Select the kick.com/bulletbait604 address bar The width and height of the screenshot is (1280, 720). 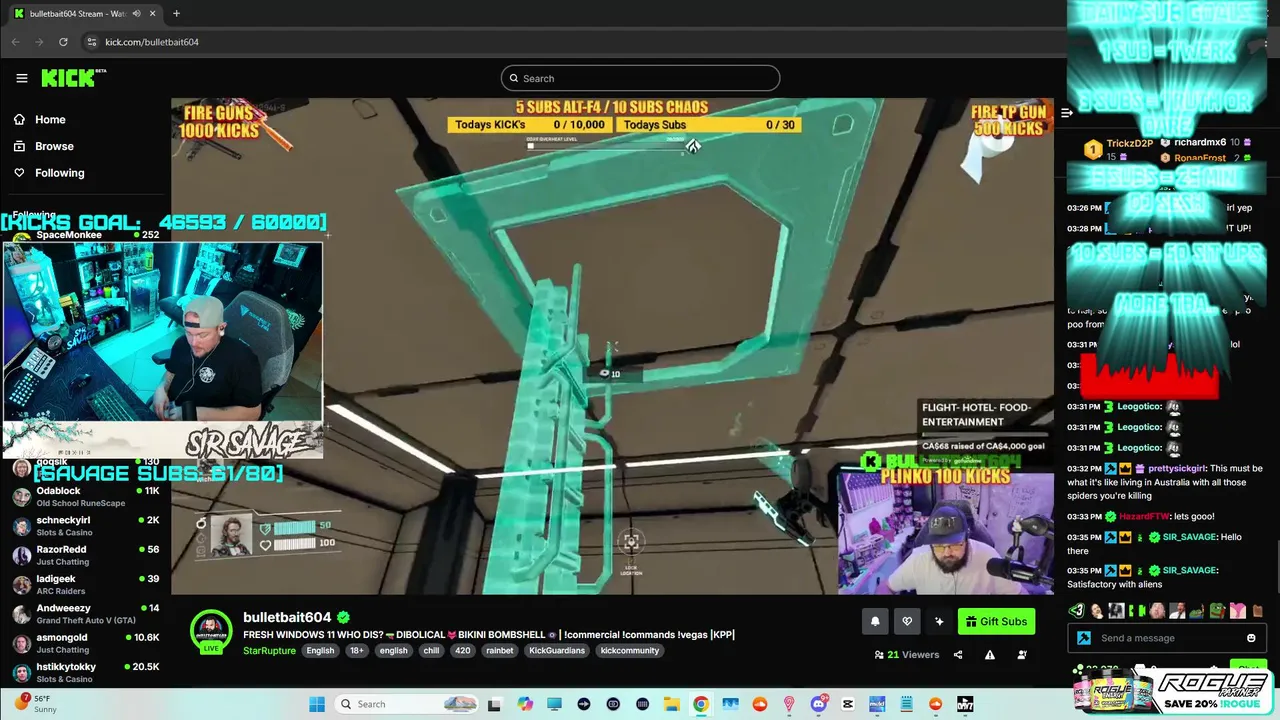click(x=152, y=42)
